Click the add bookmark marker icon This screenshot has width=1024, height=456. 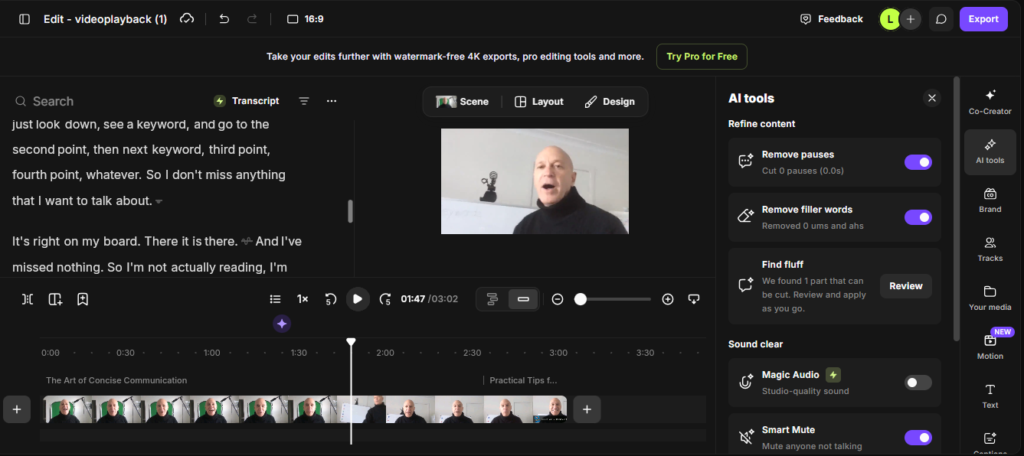coord(82,299)
